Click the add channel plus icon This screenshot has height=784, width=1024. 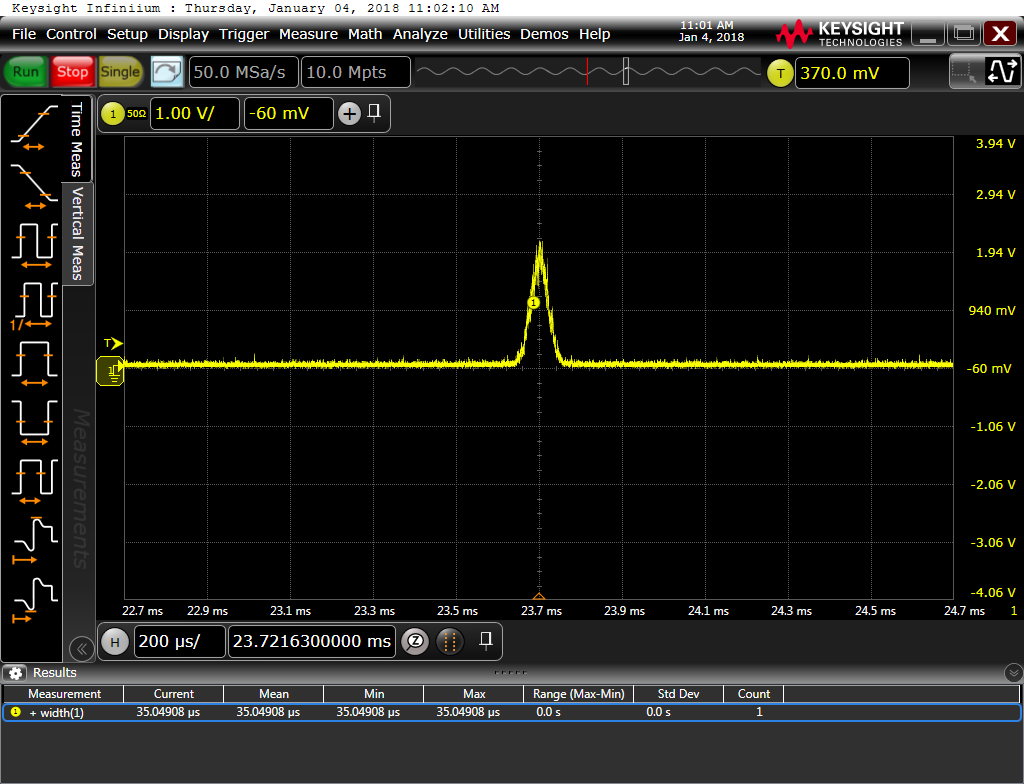coord(349,114)
